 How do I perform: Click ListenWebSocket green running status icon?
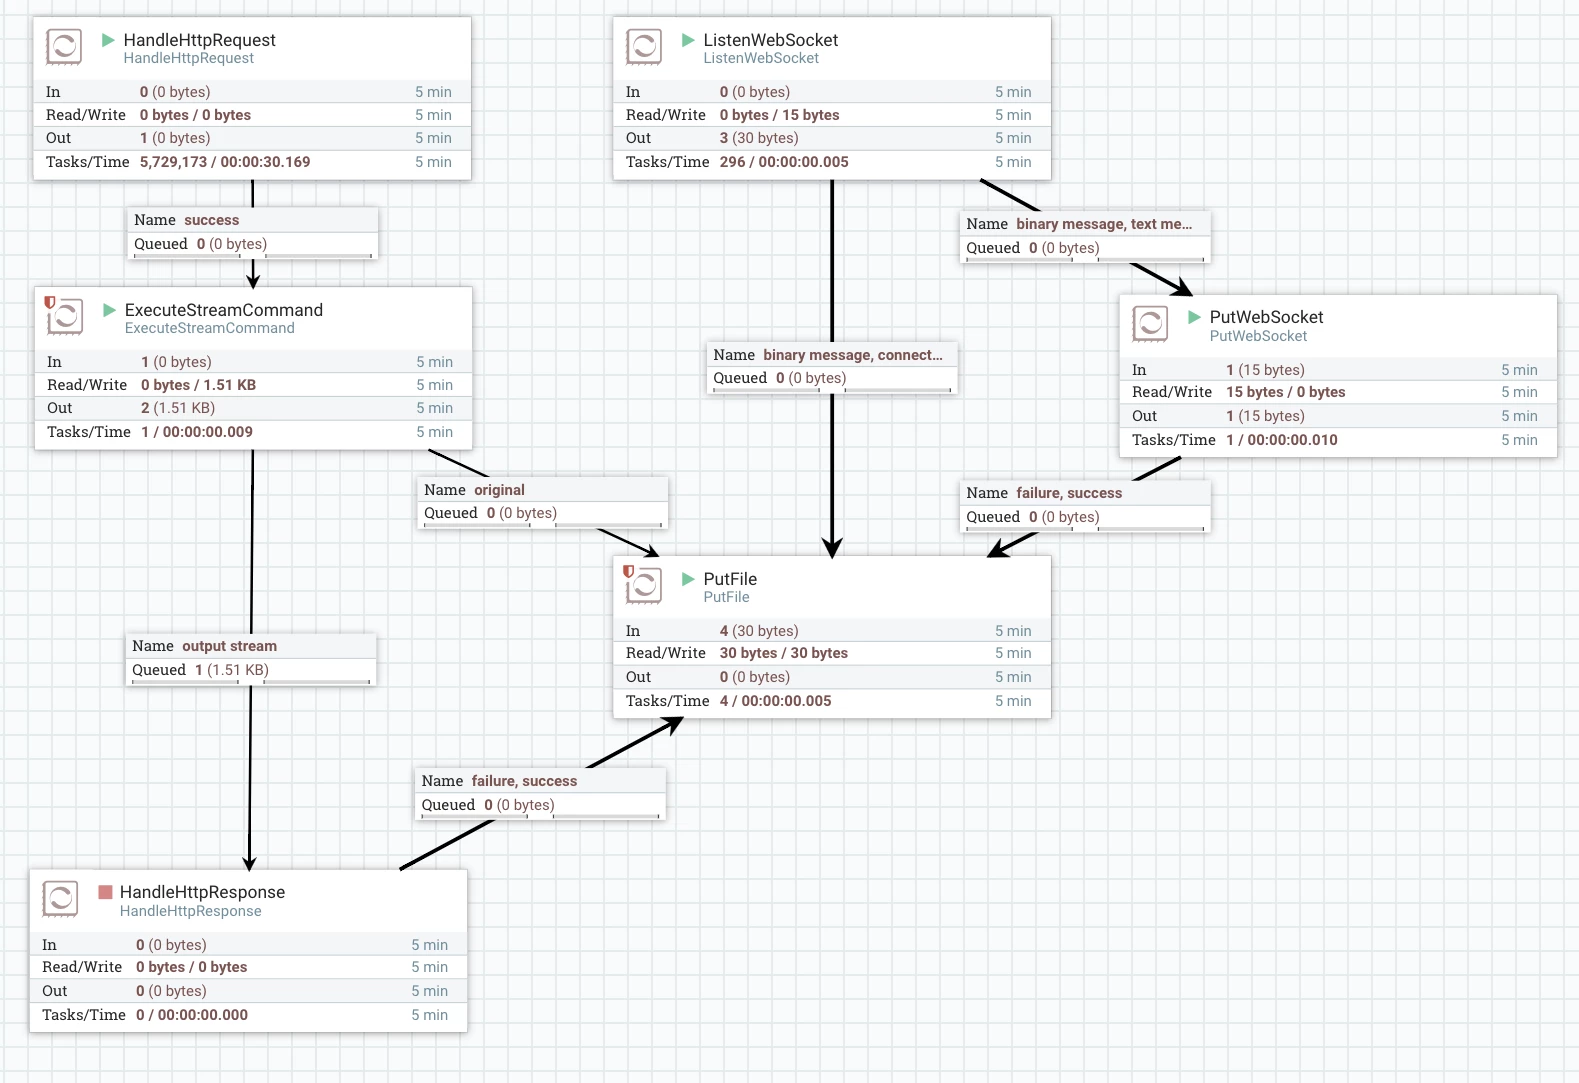[x=688, y=40]
